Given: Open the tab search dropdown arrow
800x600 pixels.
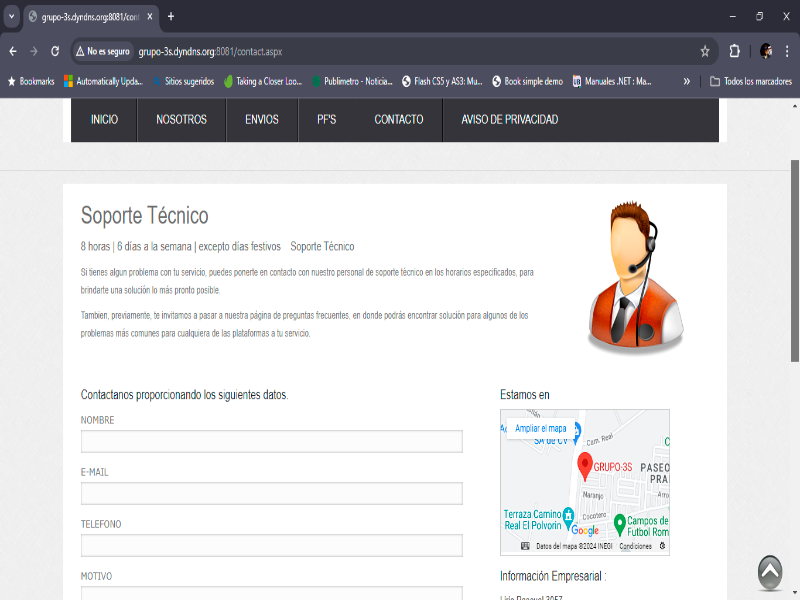Looking at the screenshot, I should tap(11, 16).
